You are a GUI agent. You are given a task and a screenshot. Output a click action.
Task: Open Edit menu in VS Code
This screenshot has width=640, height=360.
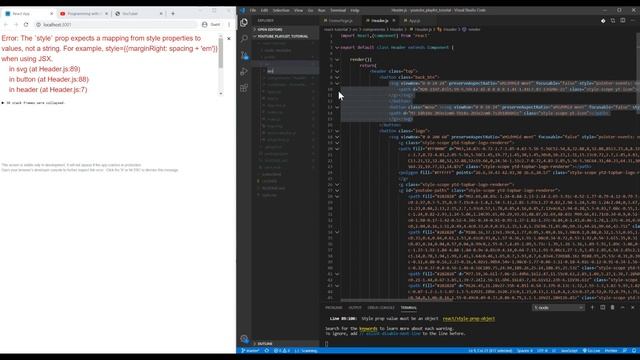point(264,10)
